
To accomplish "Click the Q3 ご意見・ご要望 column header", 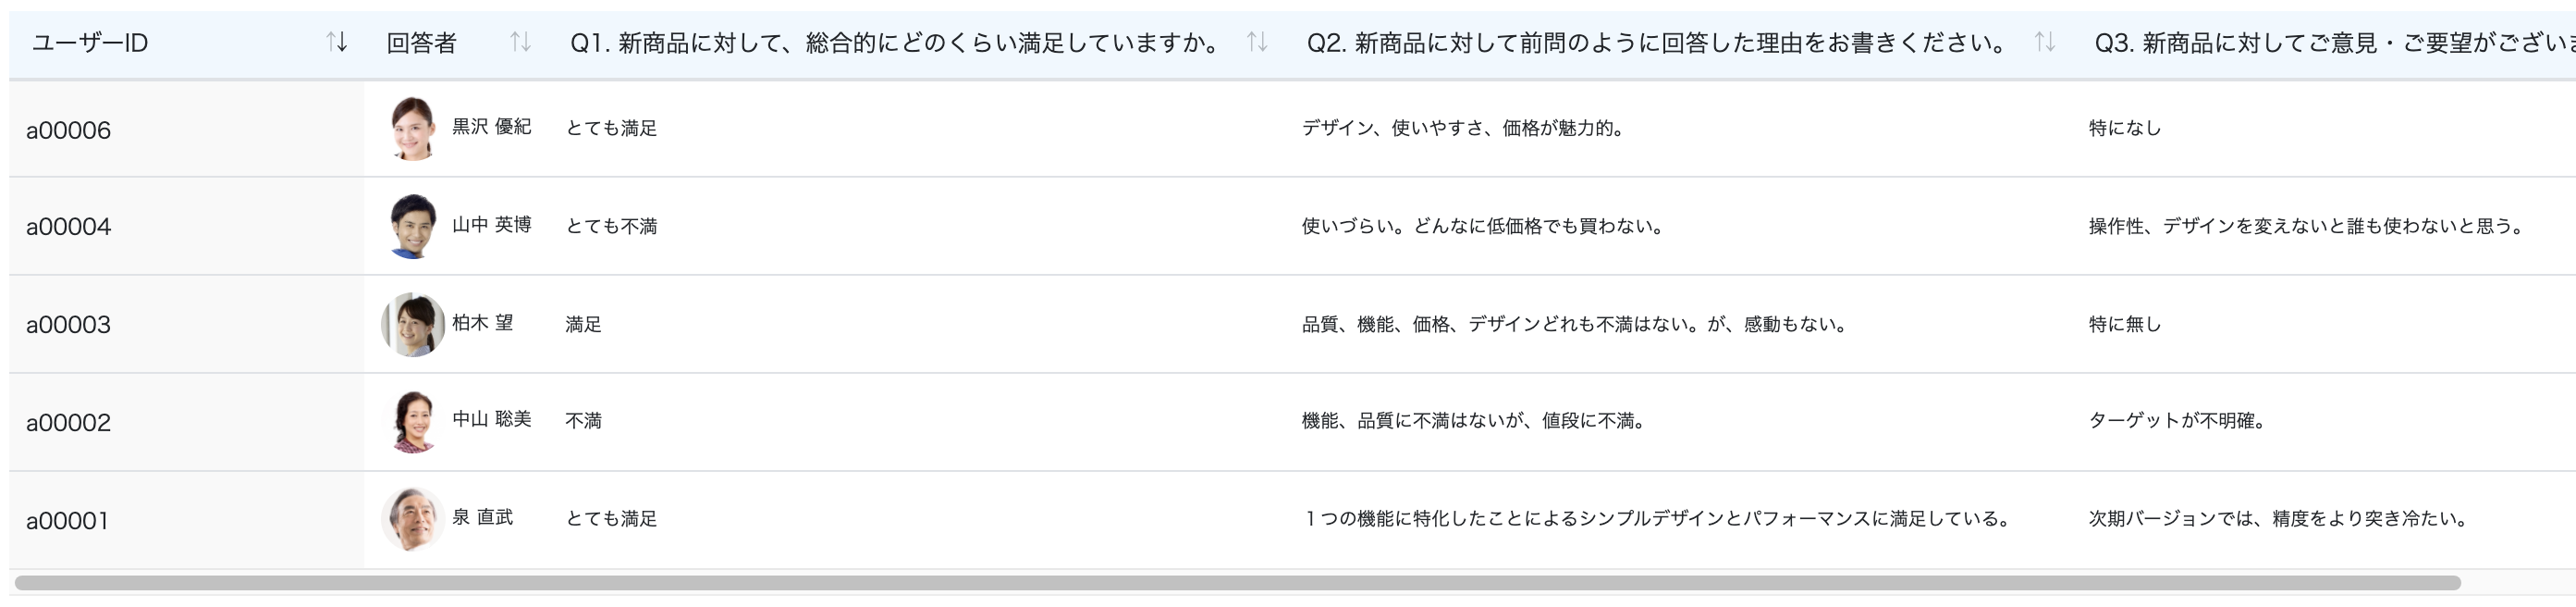I will [2335, 43].
